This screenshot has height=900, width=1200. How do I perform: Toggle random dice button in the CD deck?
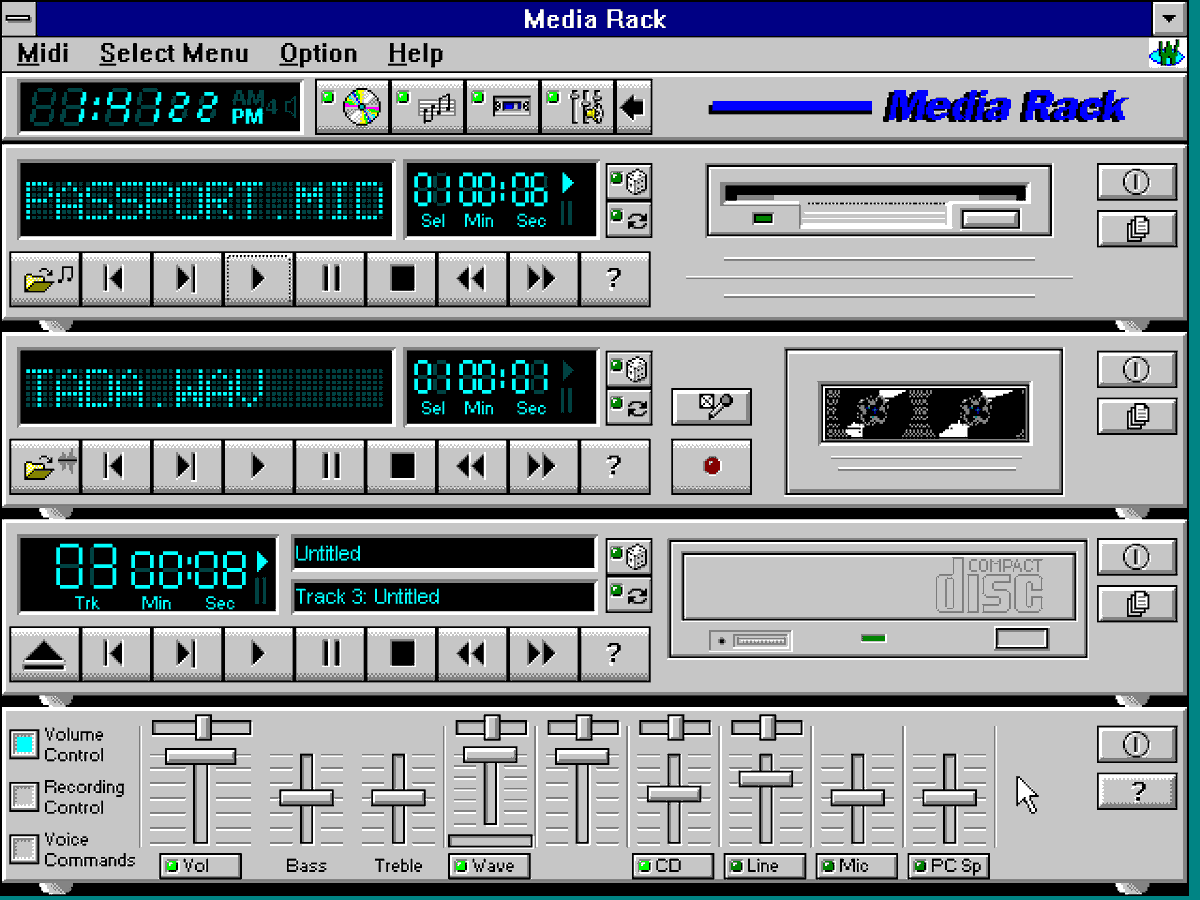(629, 556)
